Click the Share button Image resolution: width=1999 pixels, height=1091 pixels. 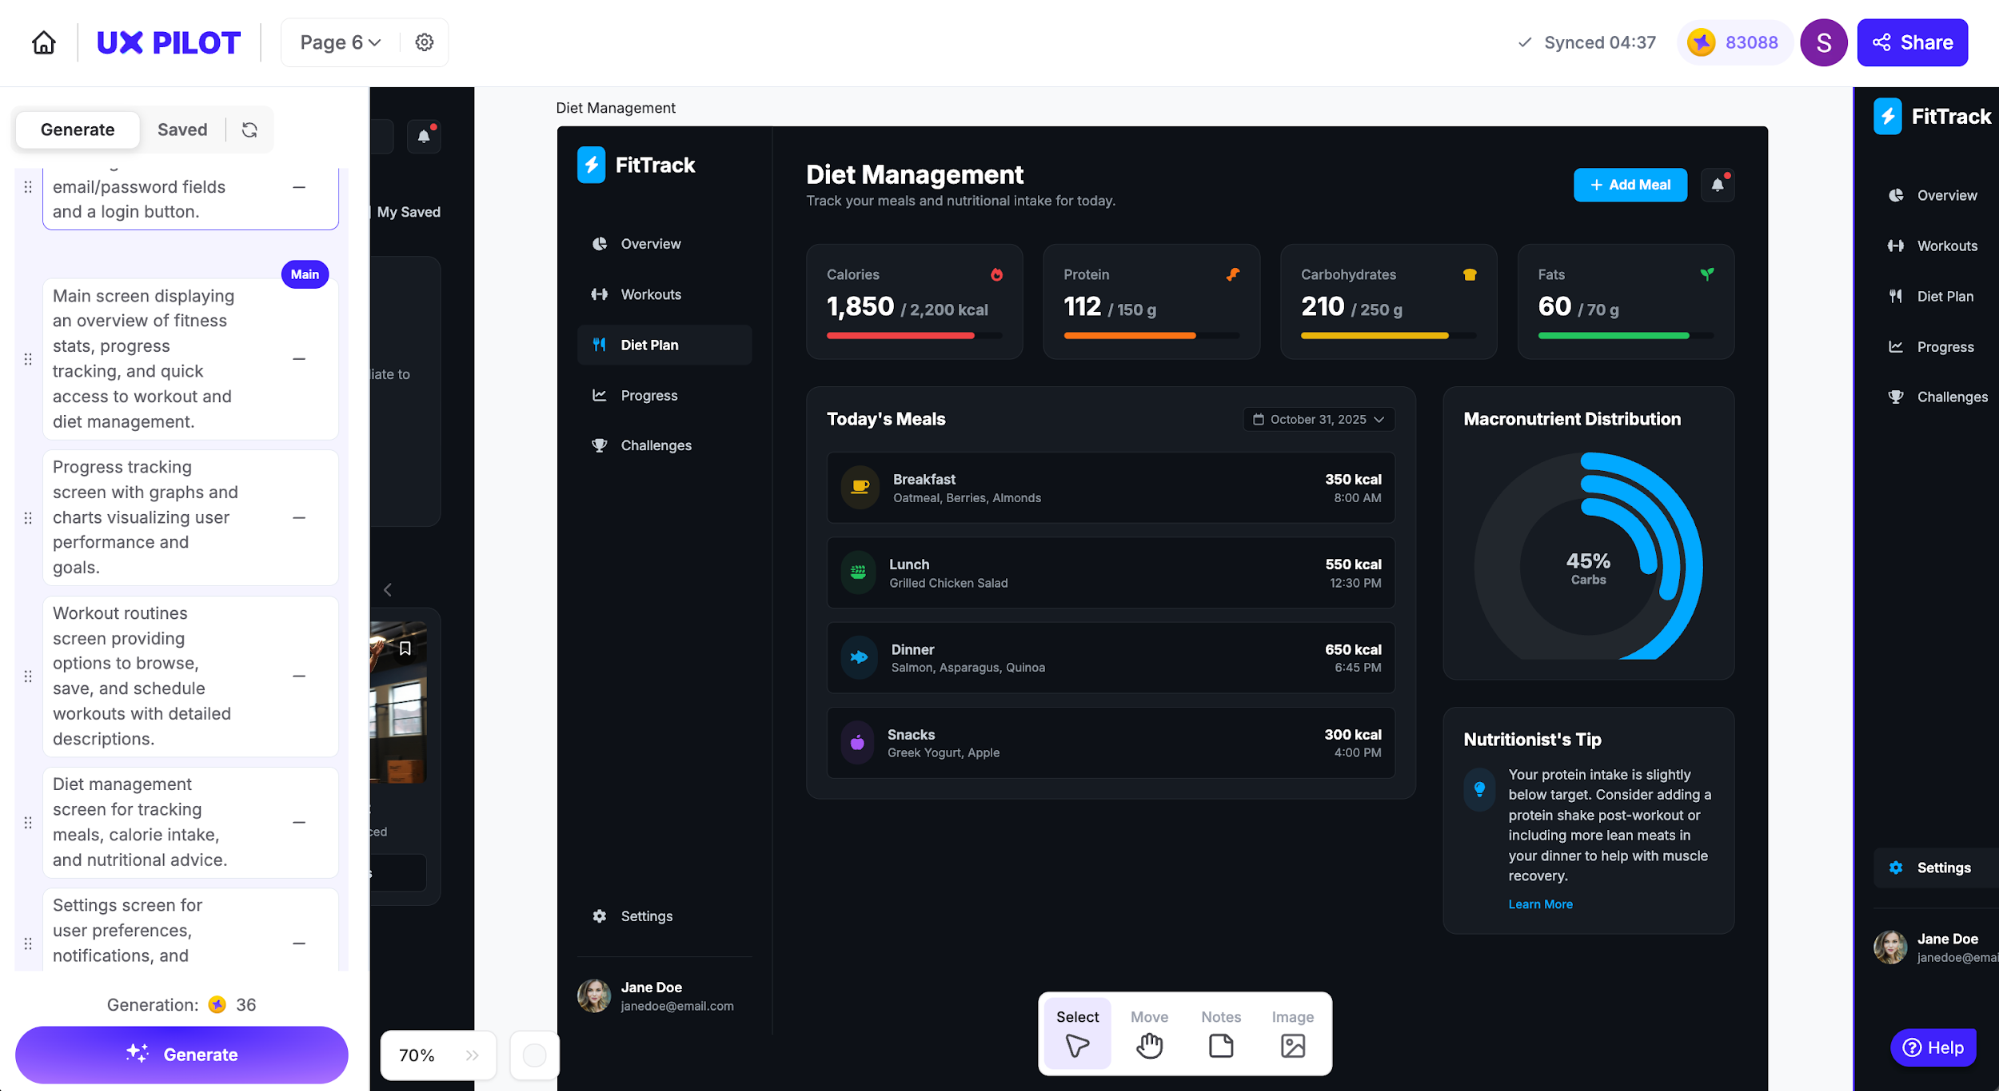[x=1912, y=43]
